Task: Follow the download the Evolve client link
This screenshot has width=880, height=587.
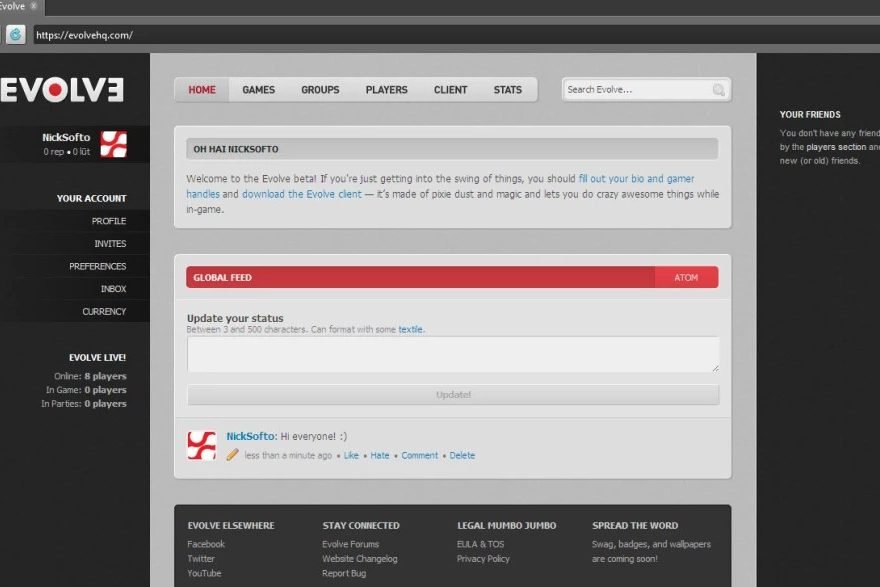Action: tap(301, 194)
